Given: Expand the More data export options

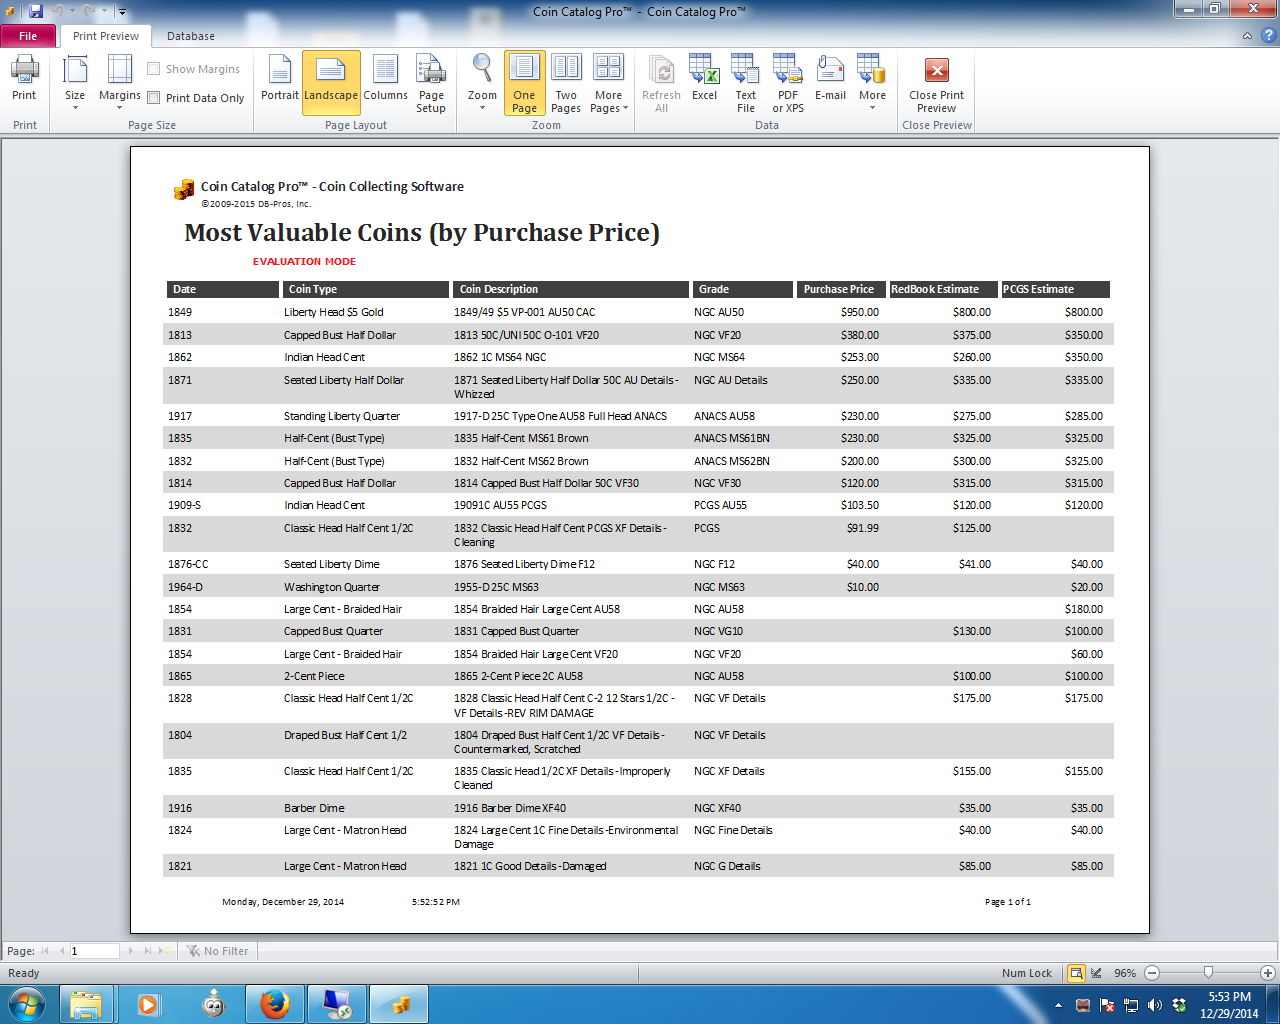Looking at the screenshot, I should click(x=872, y=82).
